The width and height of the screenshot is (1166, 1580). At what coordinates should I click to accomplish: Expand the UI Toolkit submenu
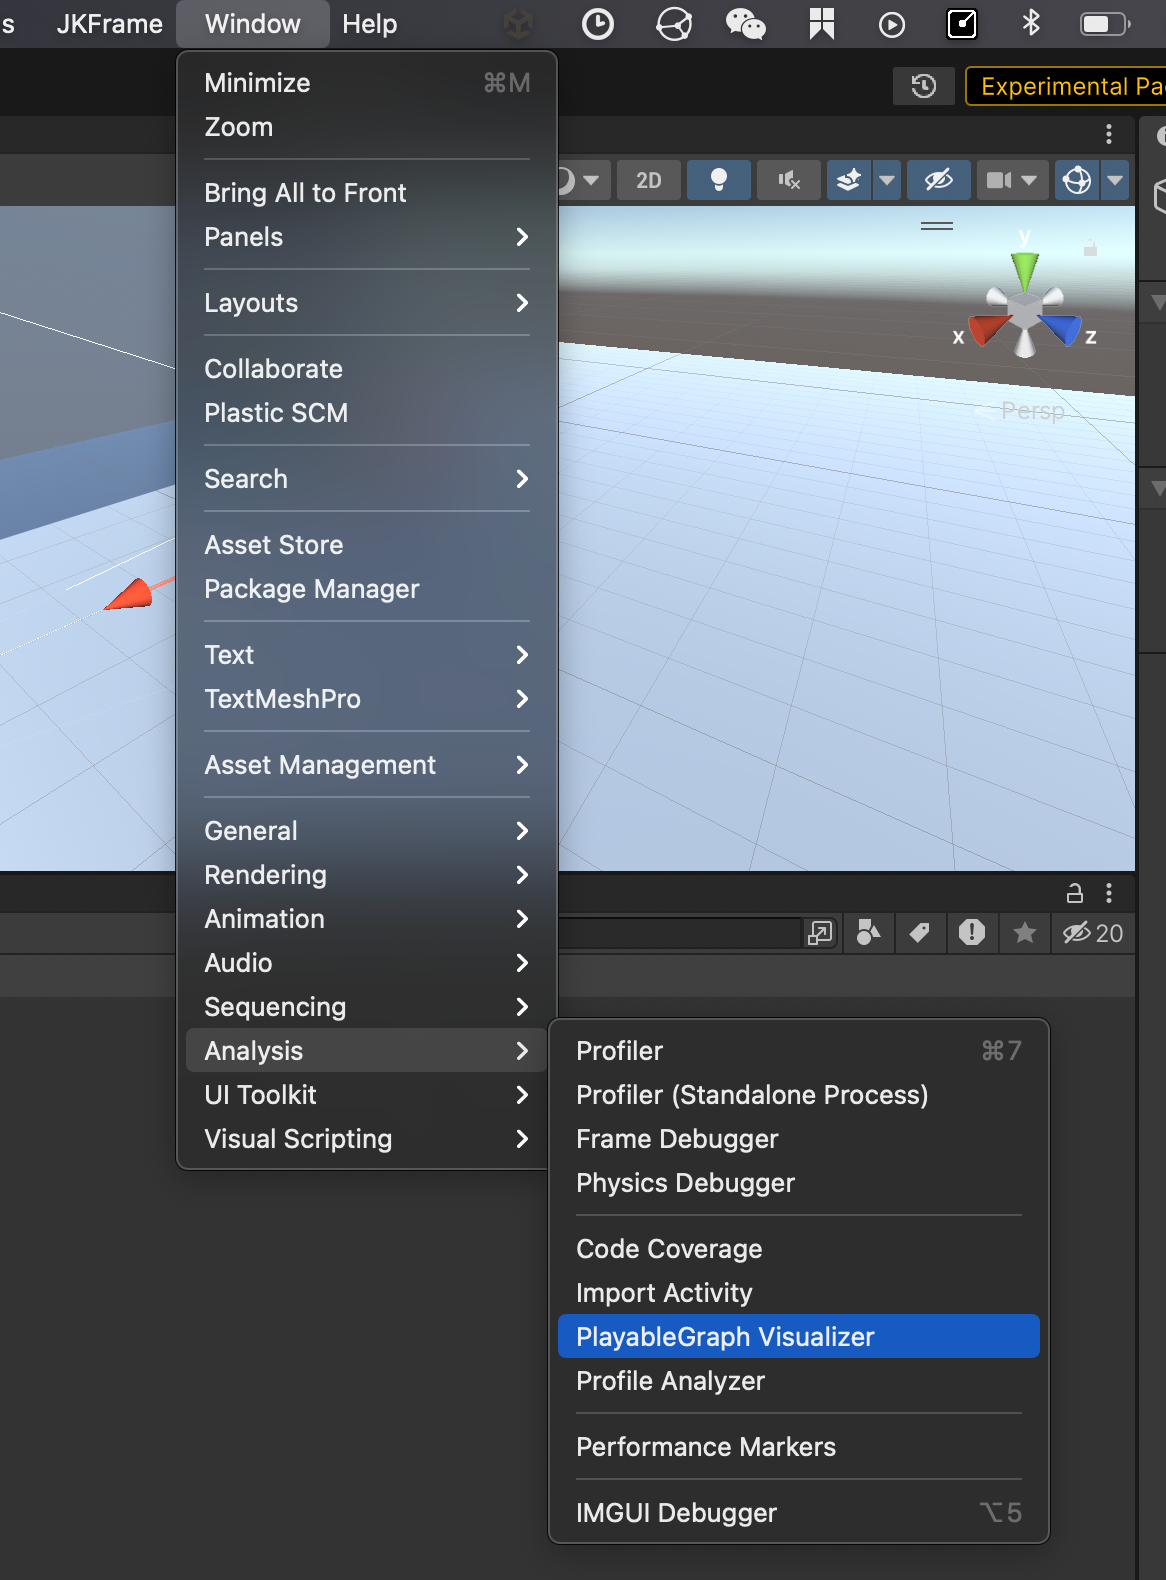point(367,1095)
